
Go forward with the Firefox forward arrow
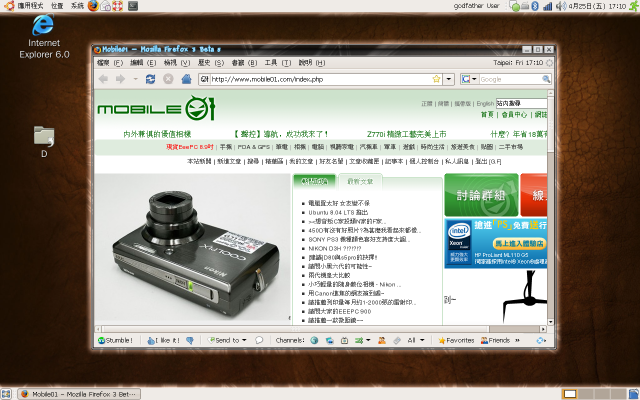click(x=120, y=79)
